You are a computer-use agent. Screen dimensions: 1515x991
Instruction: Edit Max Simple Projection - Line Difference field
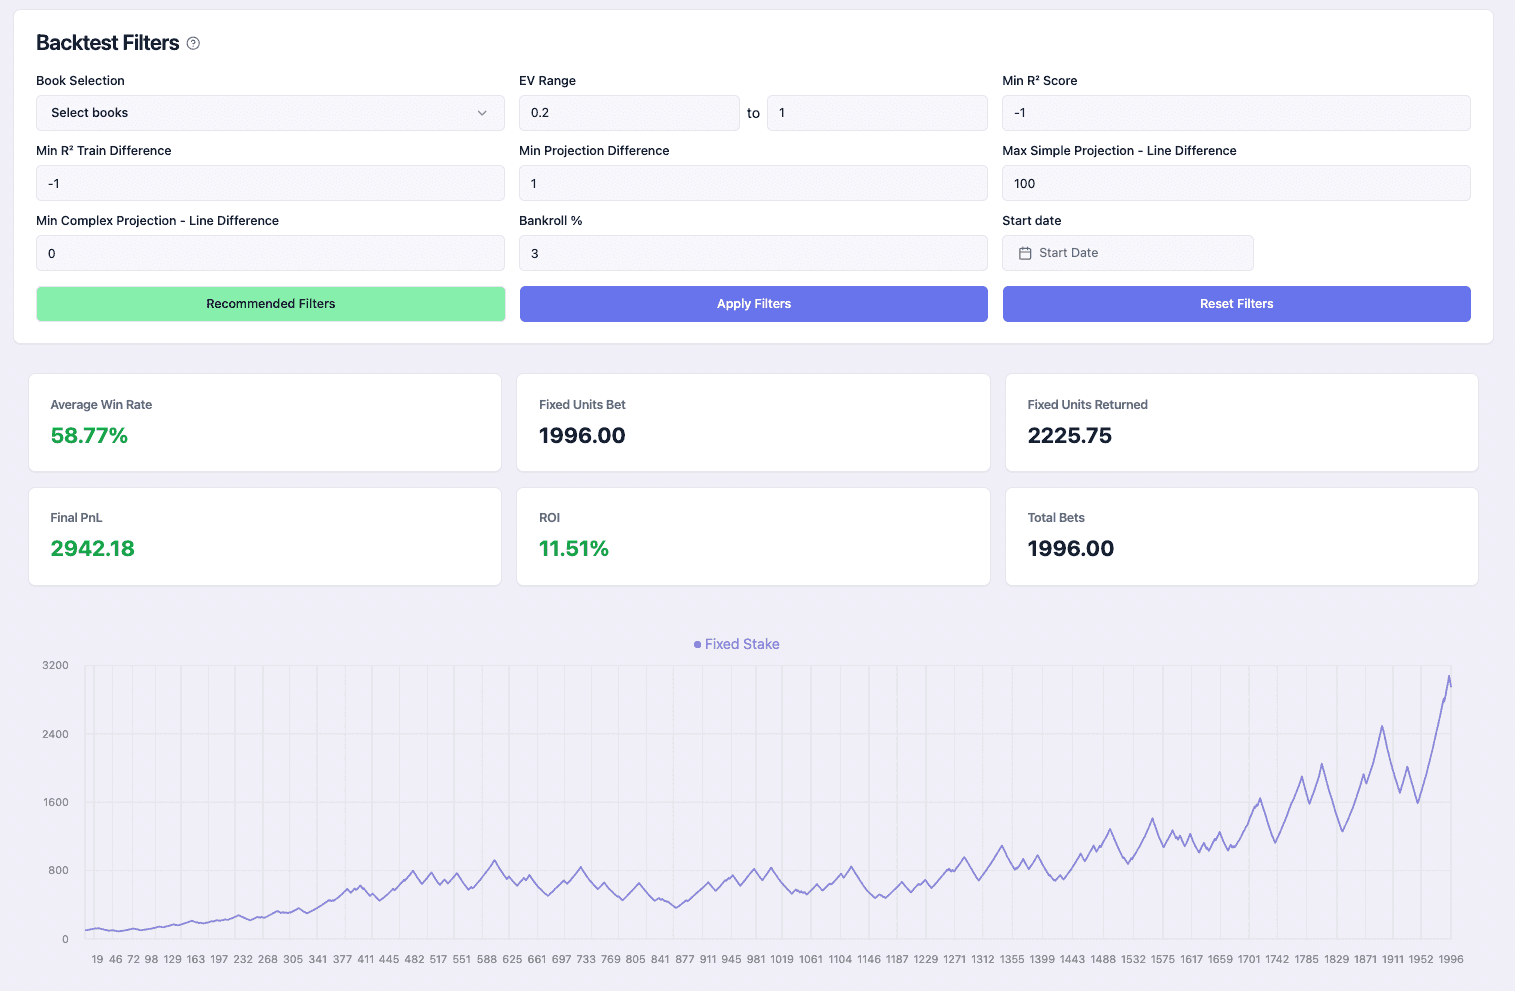1235,183
